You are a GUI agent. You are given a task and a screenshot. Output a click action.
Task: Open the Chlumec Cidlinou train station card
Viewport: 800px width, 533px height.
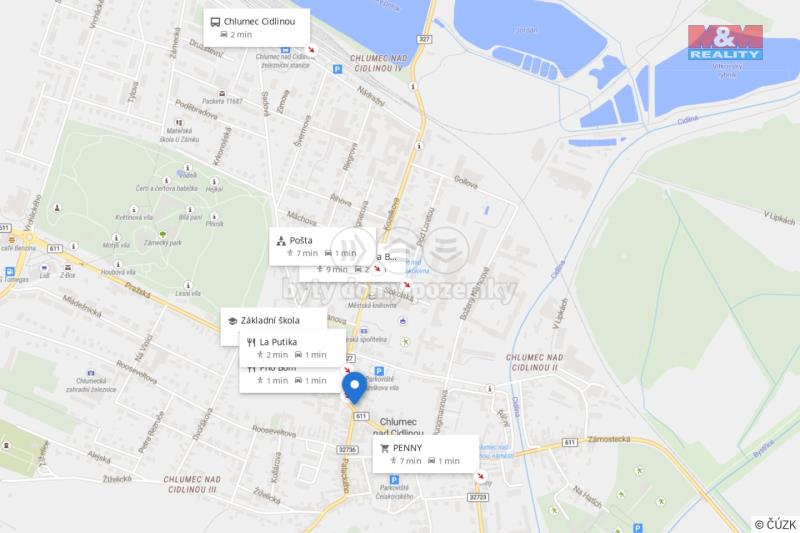257,28
